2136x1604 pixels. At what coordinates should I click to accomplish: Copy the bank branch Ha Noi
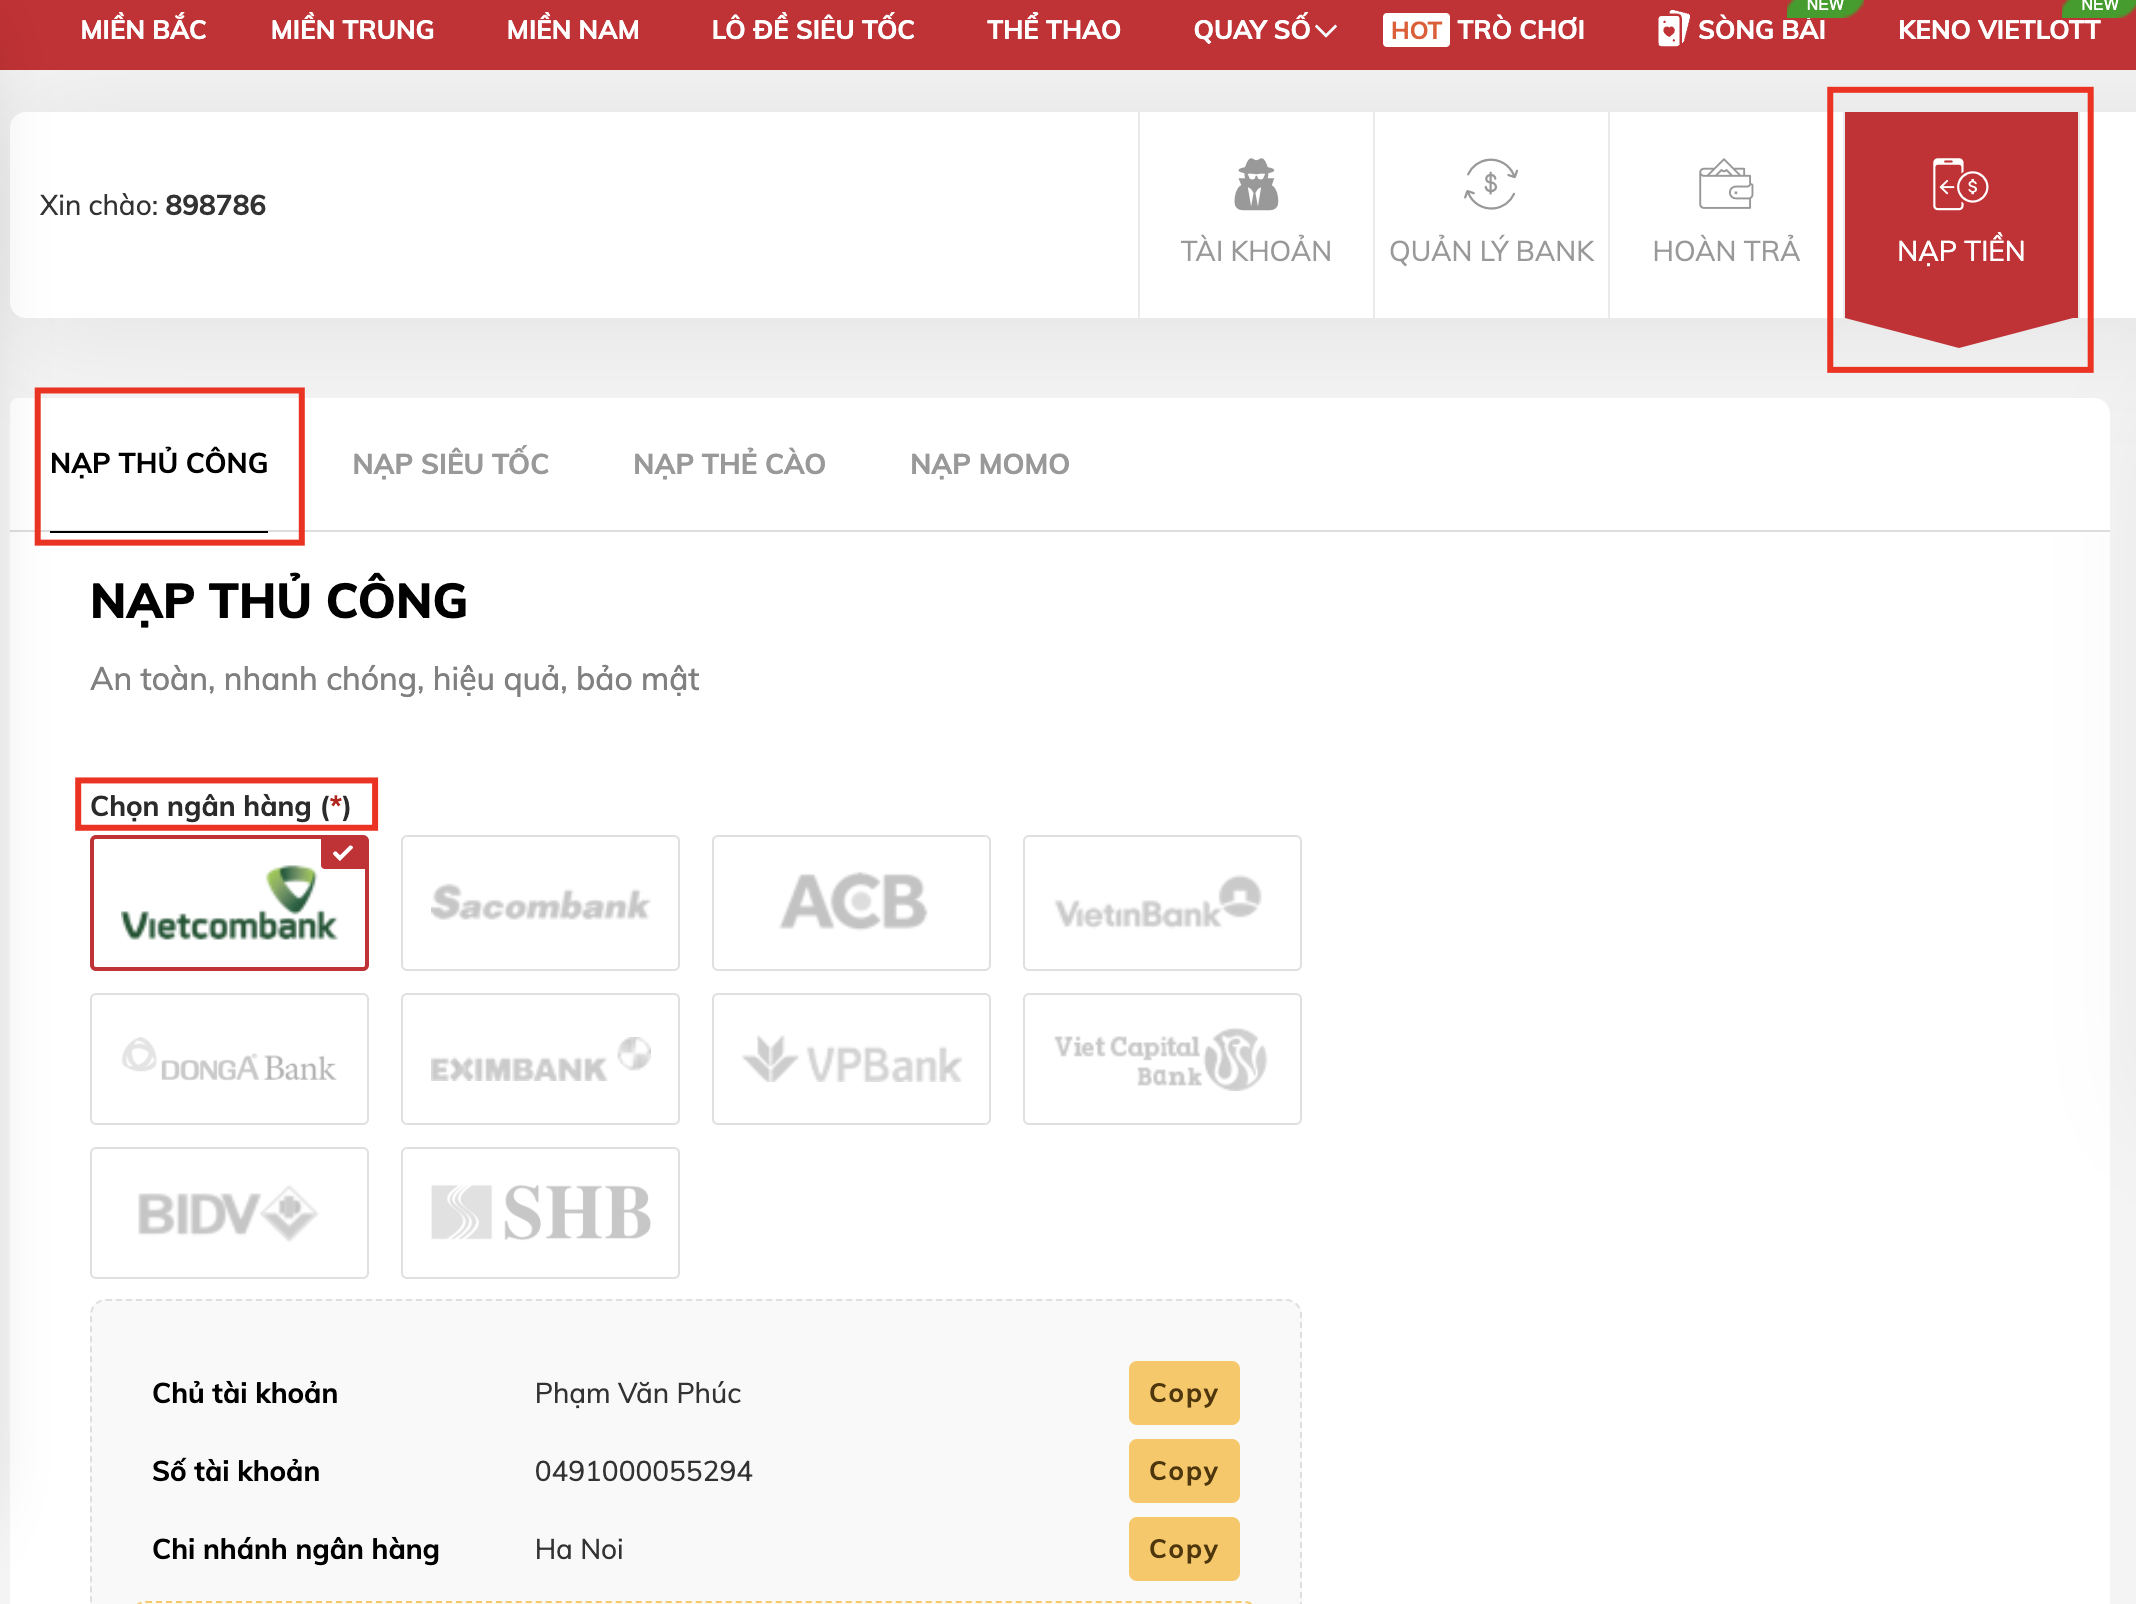pyautogui.click(x=1184, y=1549)
